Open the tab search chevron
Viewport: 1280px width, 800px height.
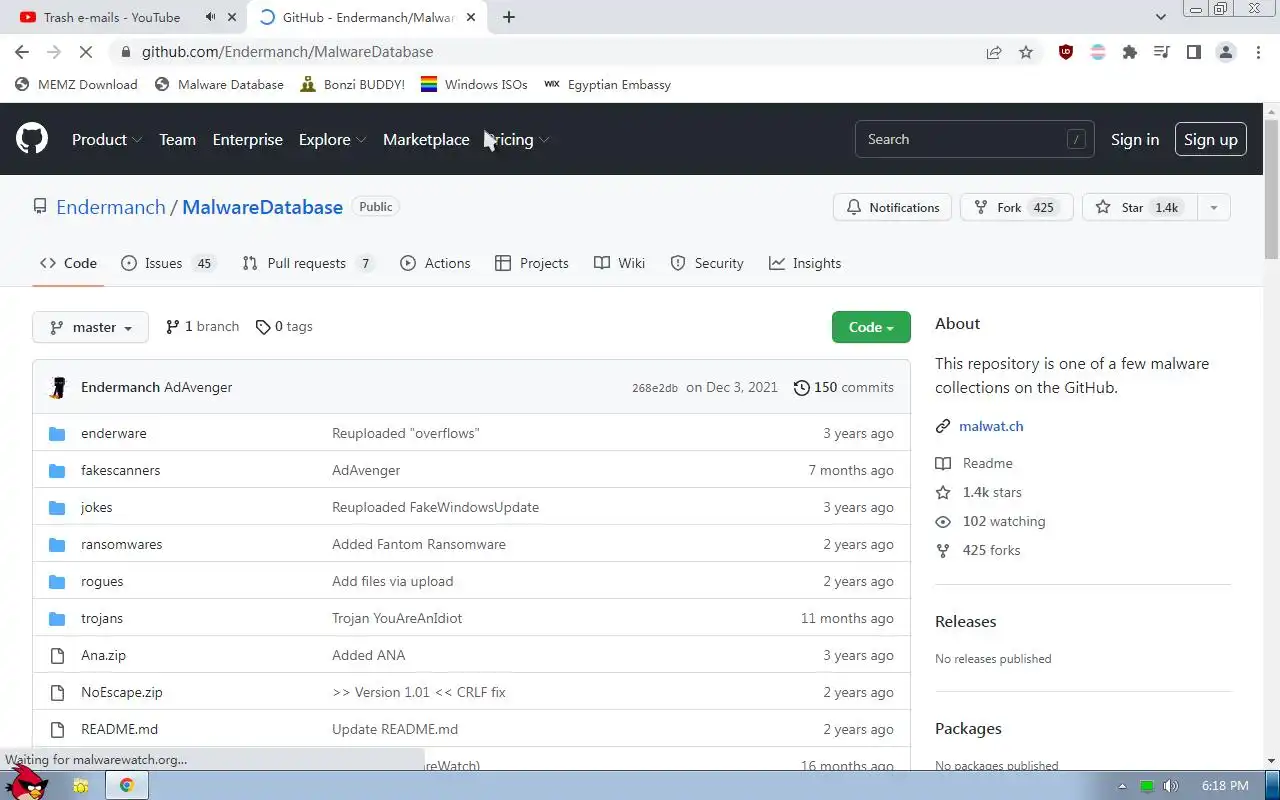click(1160, 17)
